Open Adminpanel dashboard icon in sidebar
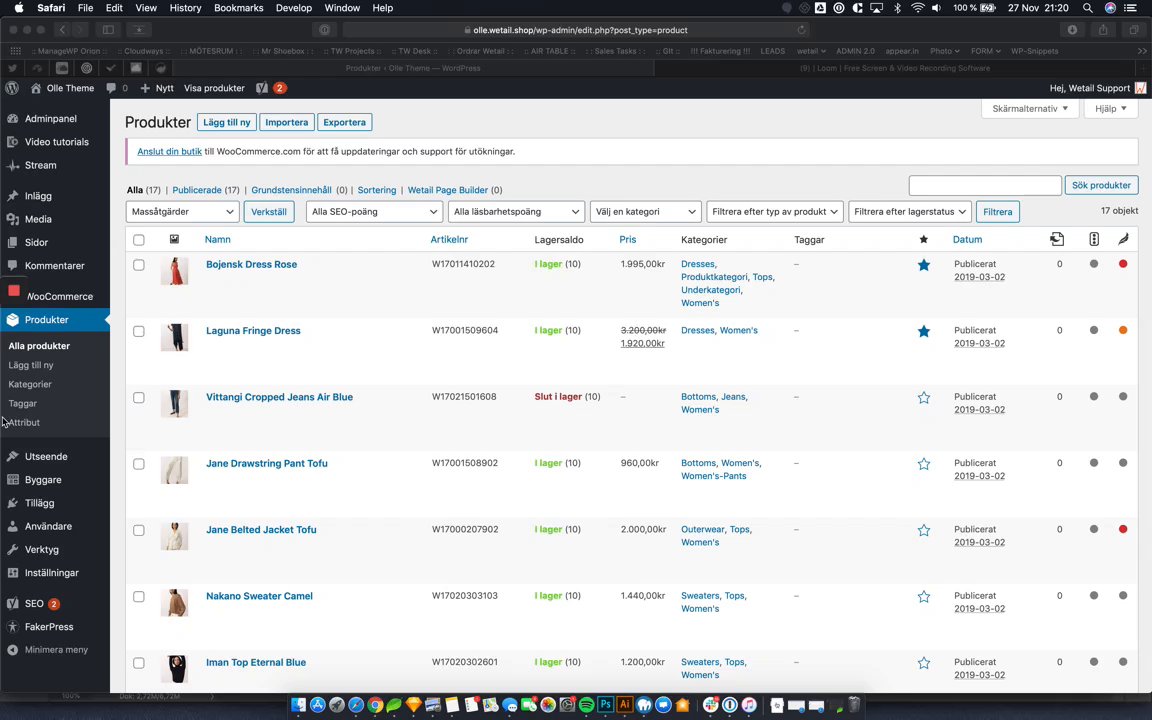 [12, 118]
